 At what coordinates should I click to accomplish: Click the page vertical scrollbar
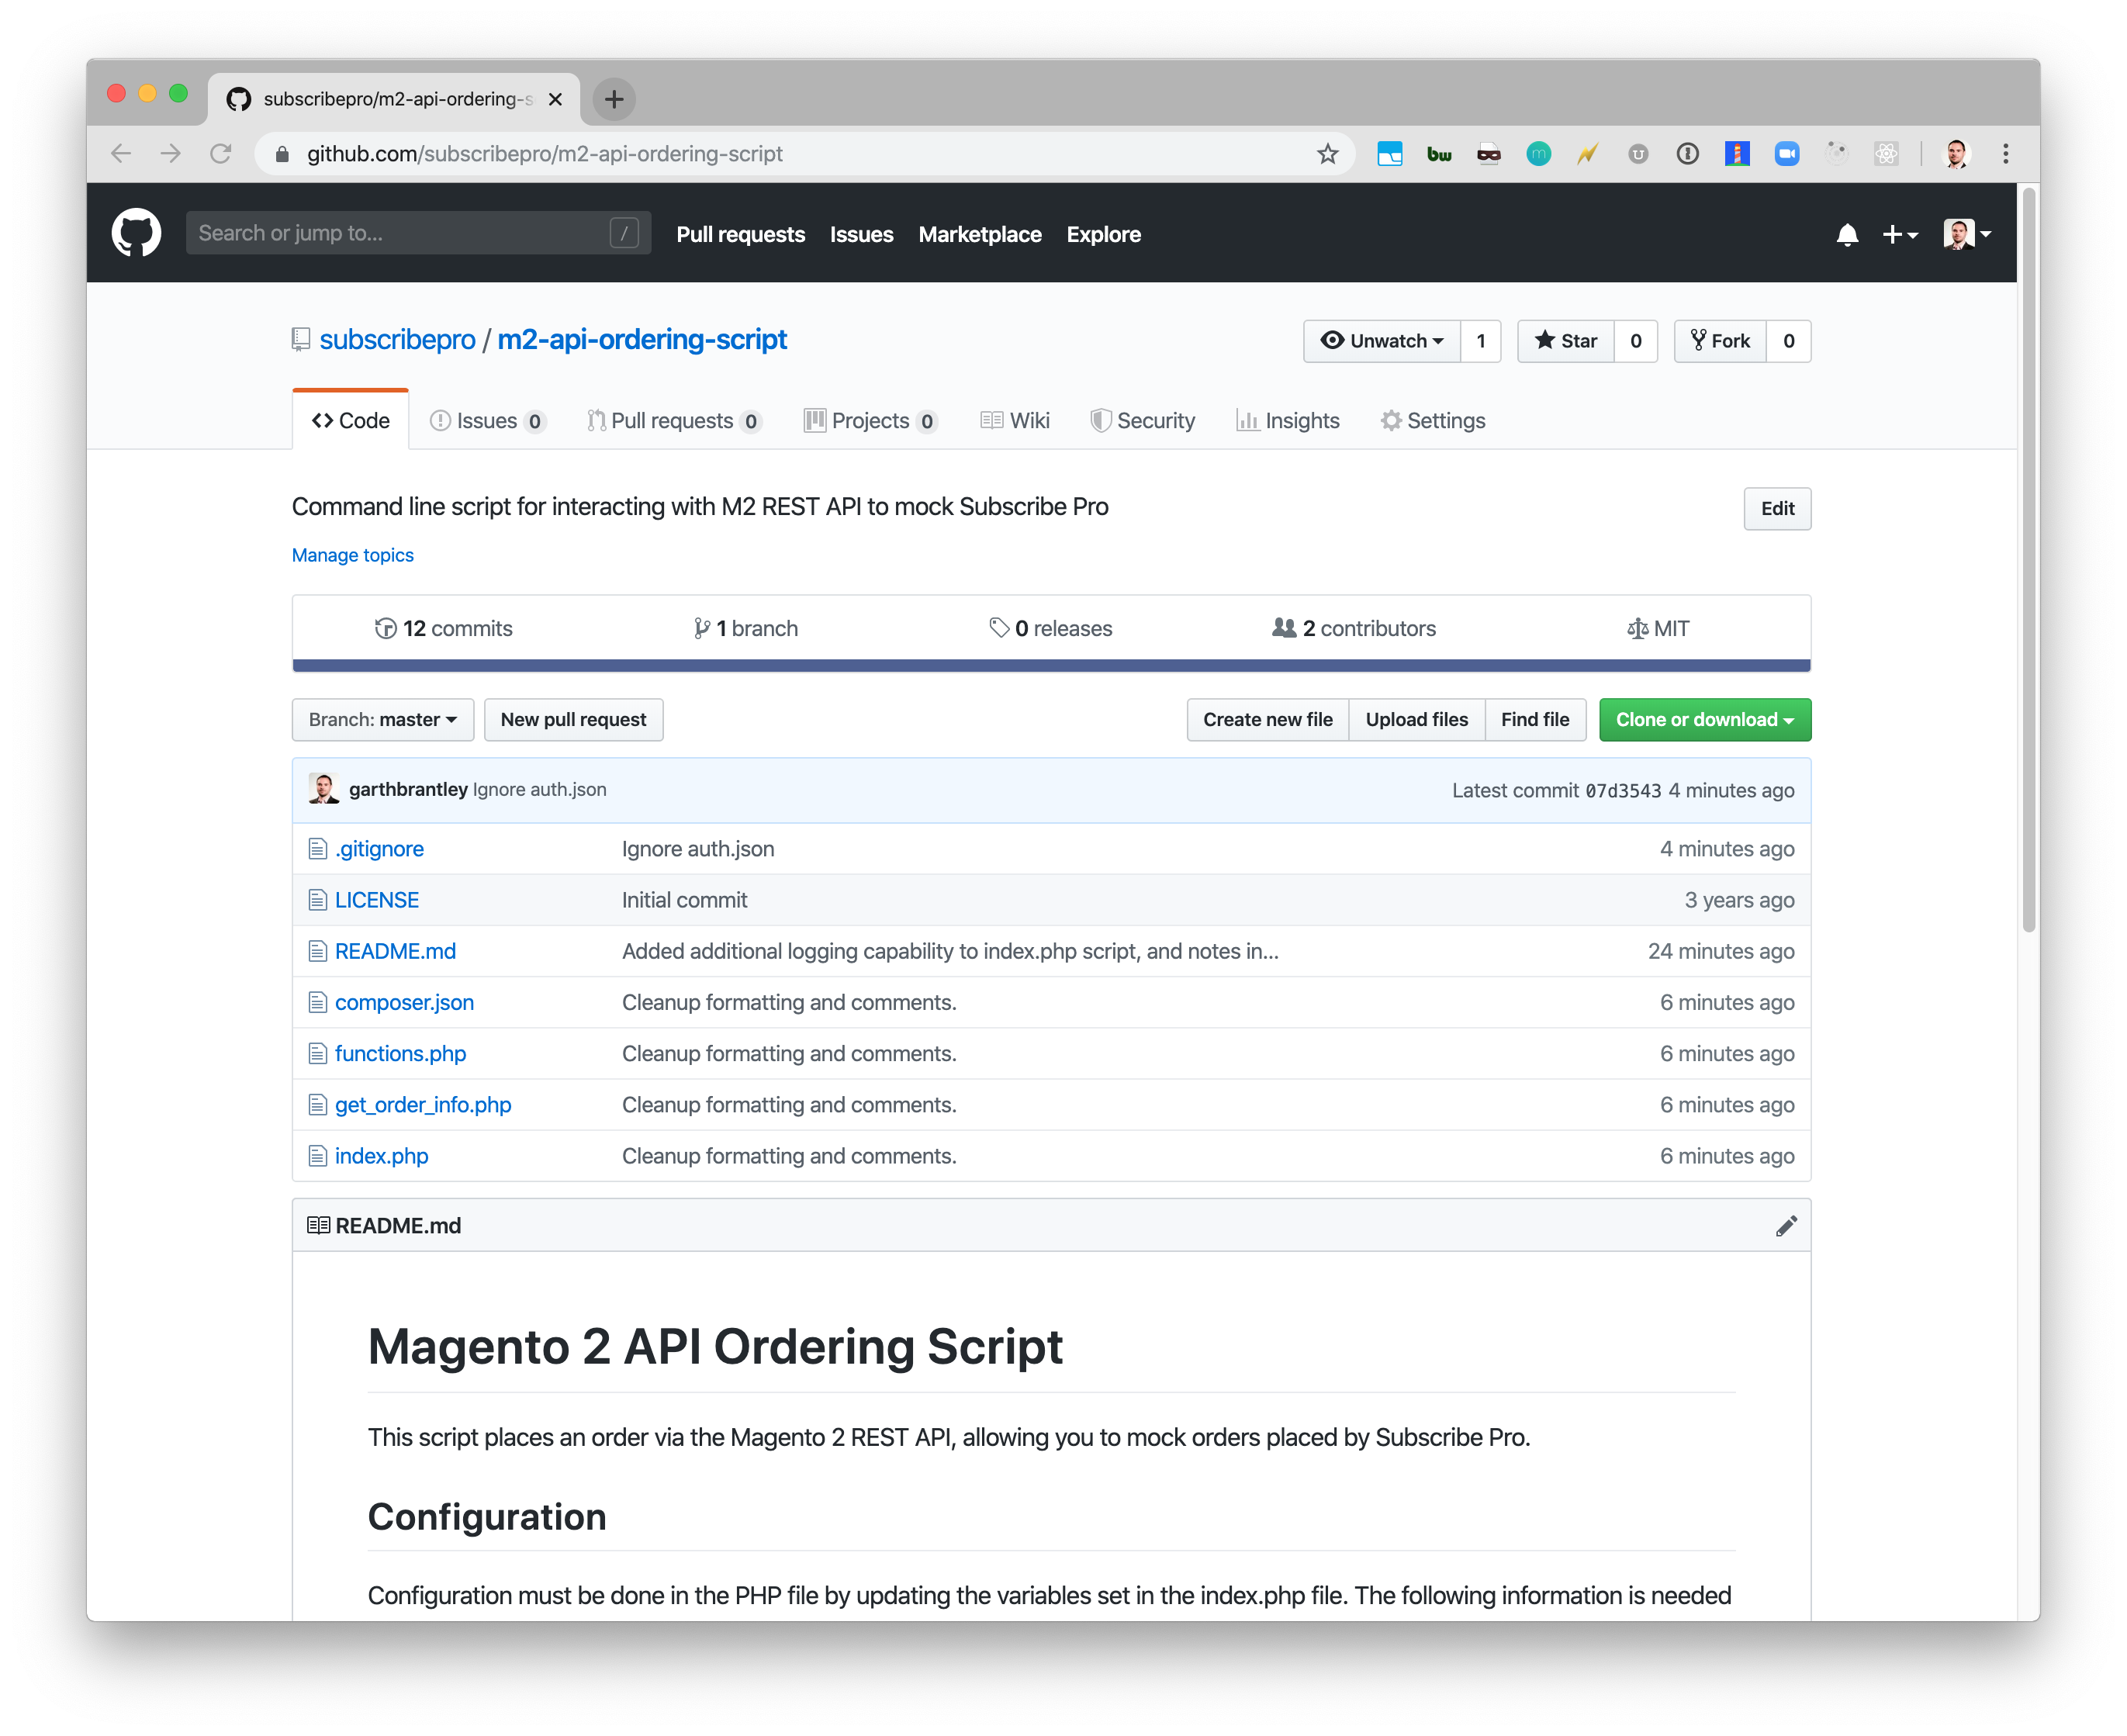[2028, 560]
